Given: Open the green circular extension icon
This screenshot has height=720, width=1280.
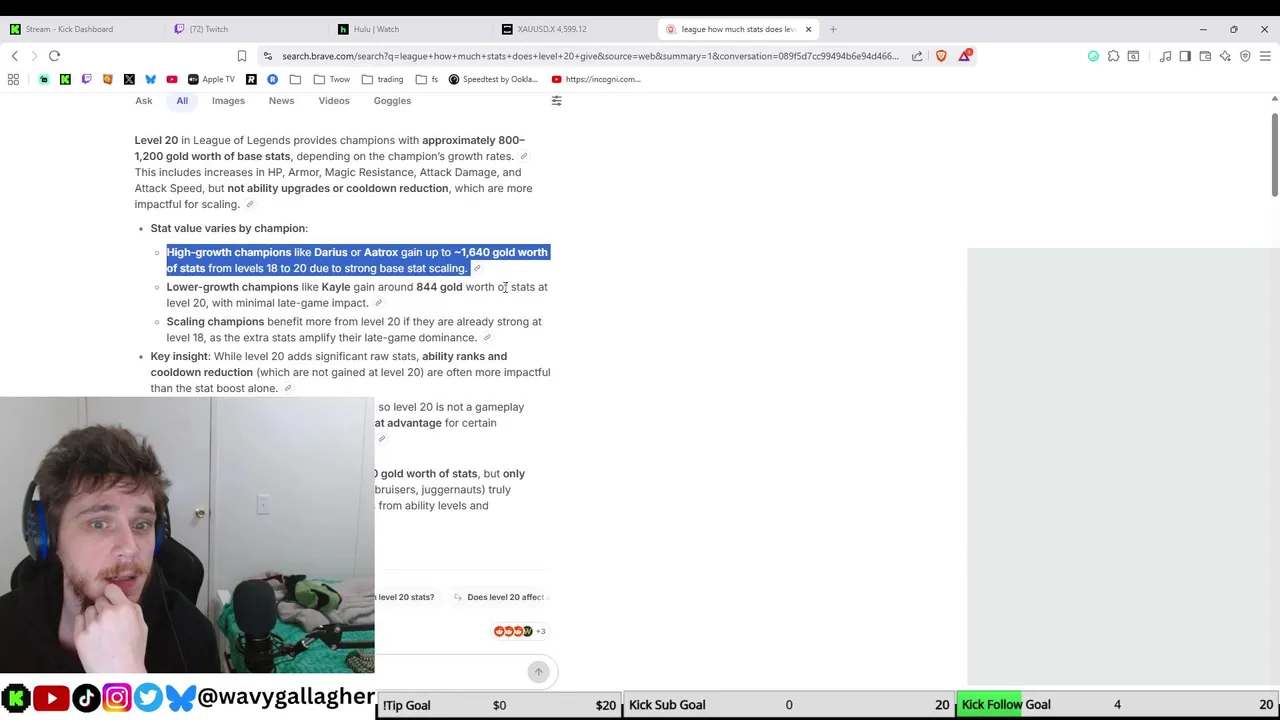Looking at the screenshot, I should coord(1093,56).
